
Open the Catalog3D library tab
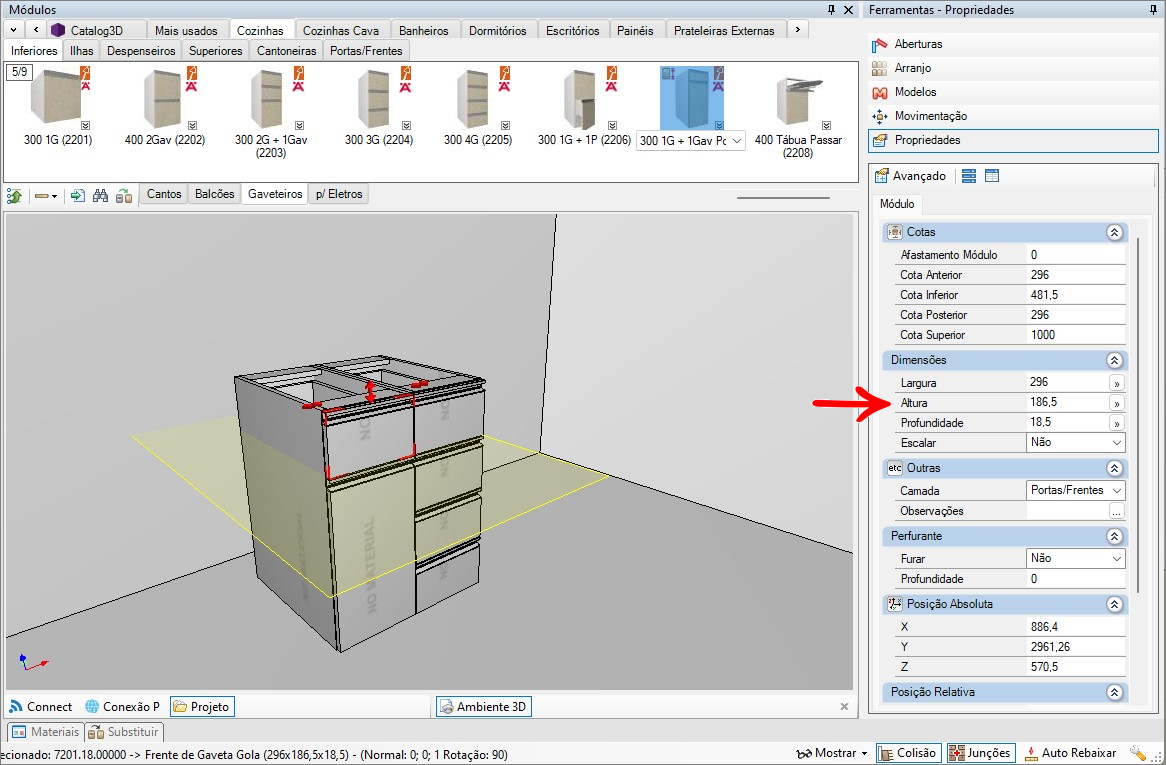point(96,30)
